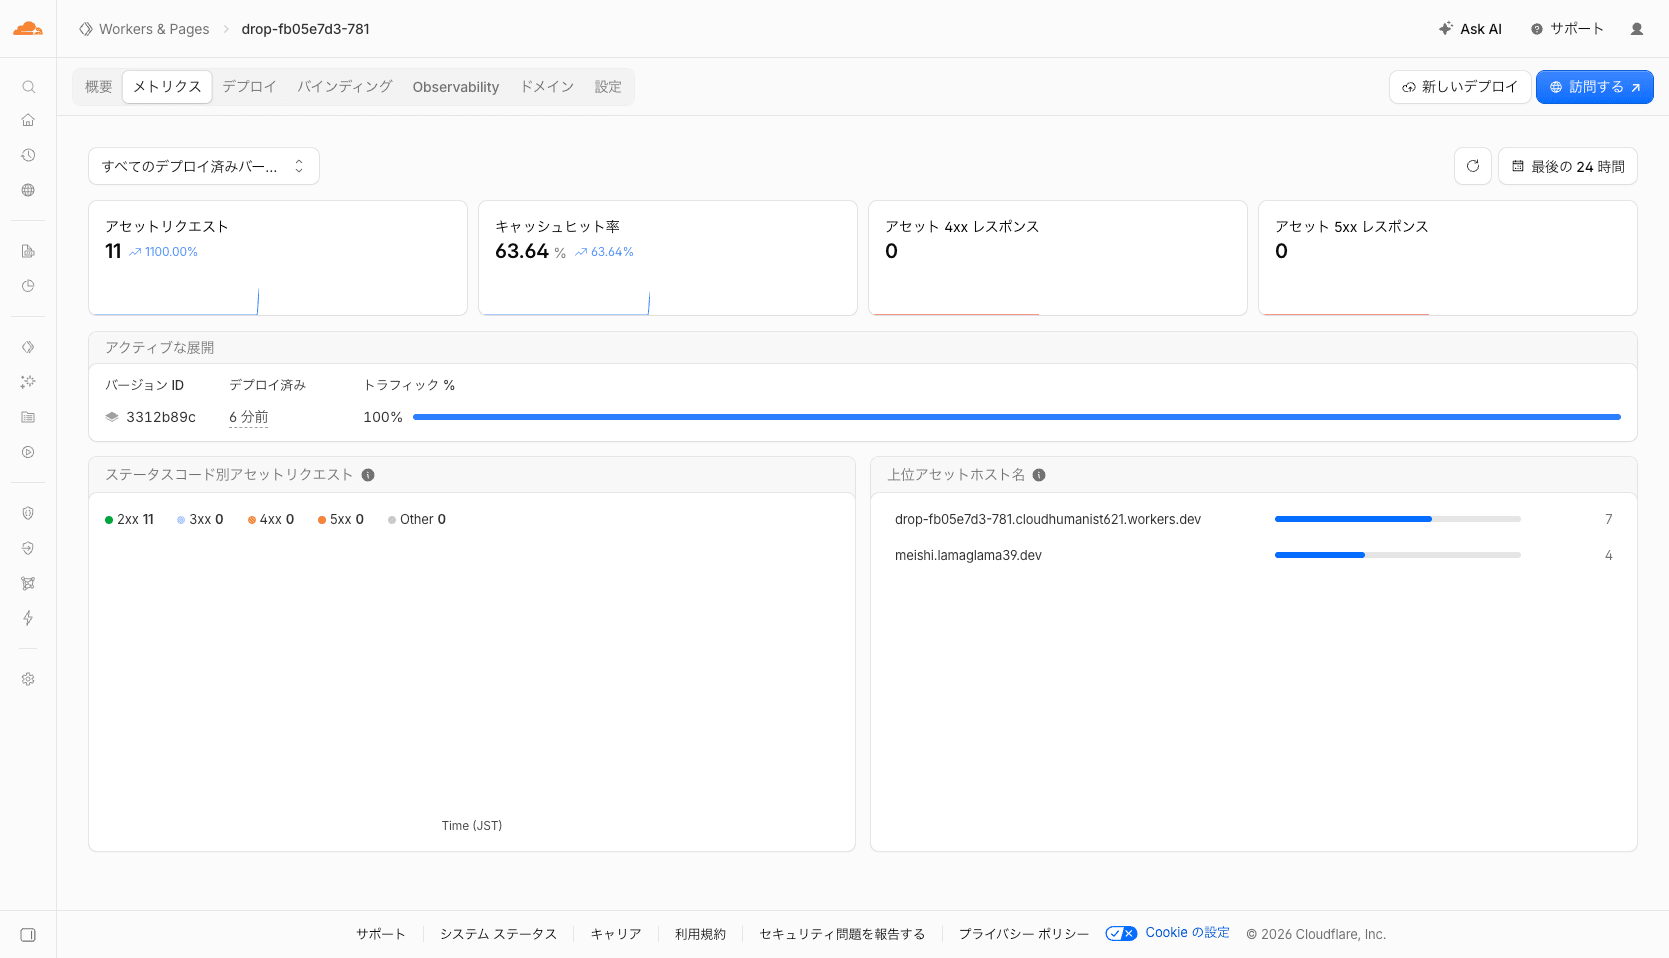The image size is (1669, 958).
Task: Toggle the 5xx series in chart legend
Action: coord(341,520)
